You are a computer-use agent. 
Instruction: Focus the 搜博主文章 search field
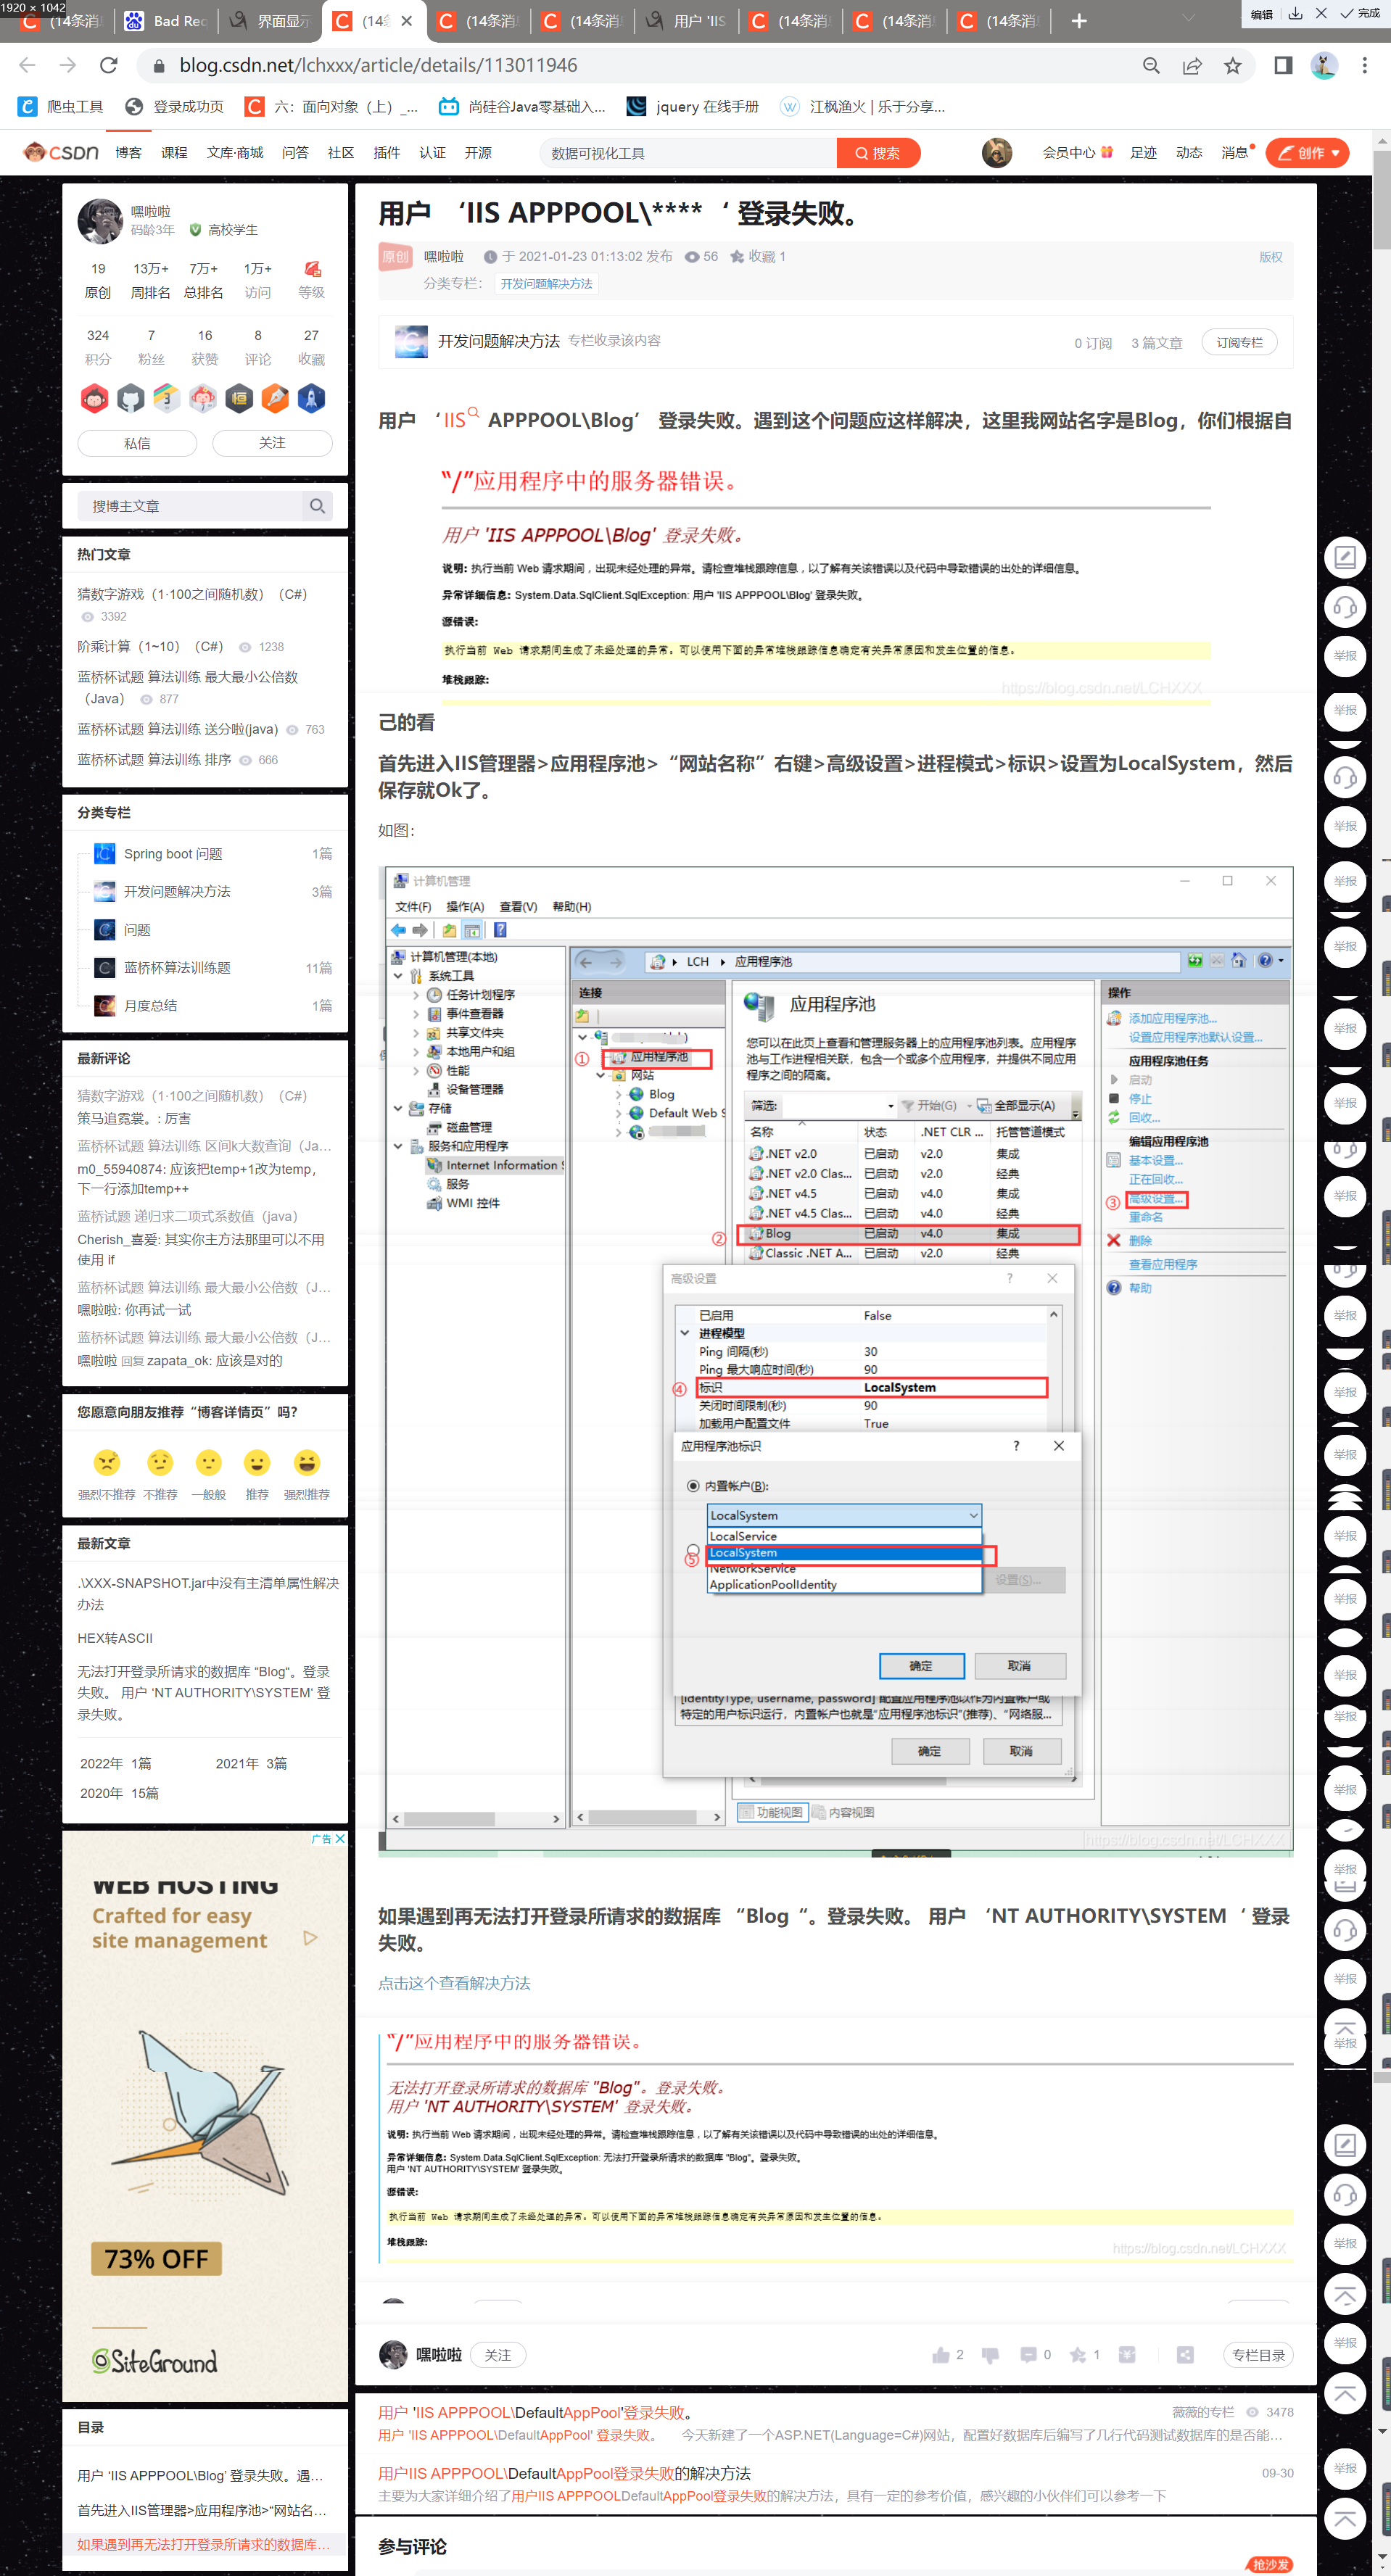[190, 506]
